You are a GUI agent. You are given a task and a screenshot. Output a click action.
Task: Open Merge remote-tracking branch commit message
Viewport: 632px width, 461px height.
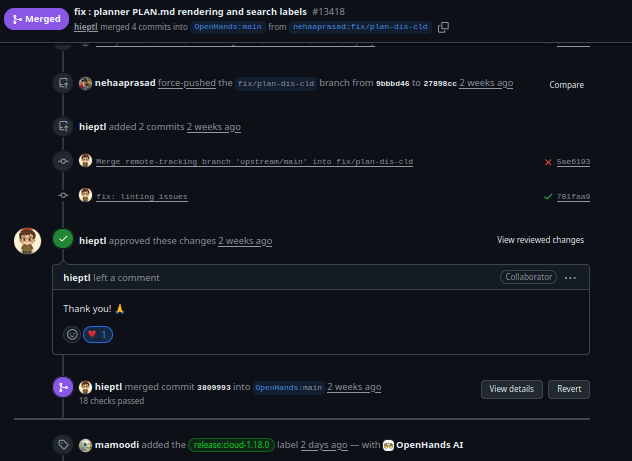(x=254, y=162)
